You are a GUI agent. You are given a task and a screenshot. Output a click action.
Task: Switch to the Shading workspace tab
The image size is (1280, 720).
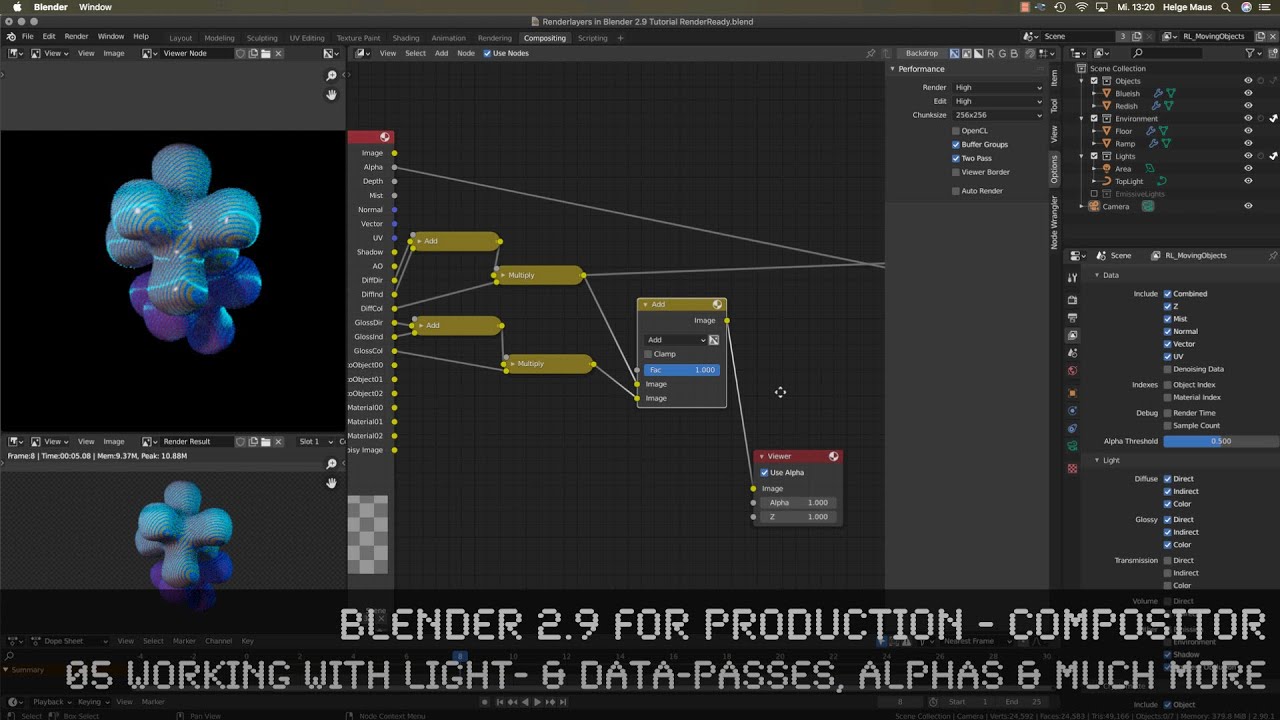click(406, 38)
